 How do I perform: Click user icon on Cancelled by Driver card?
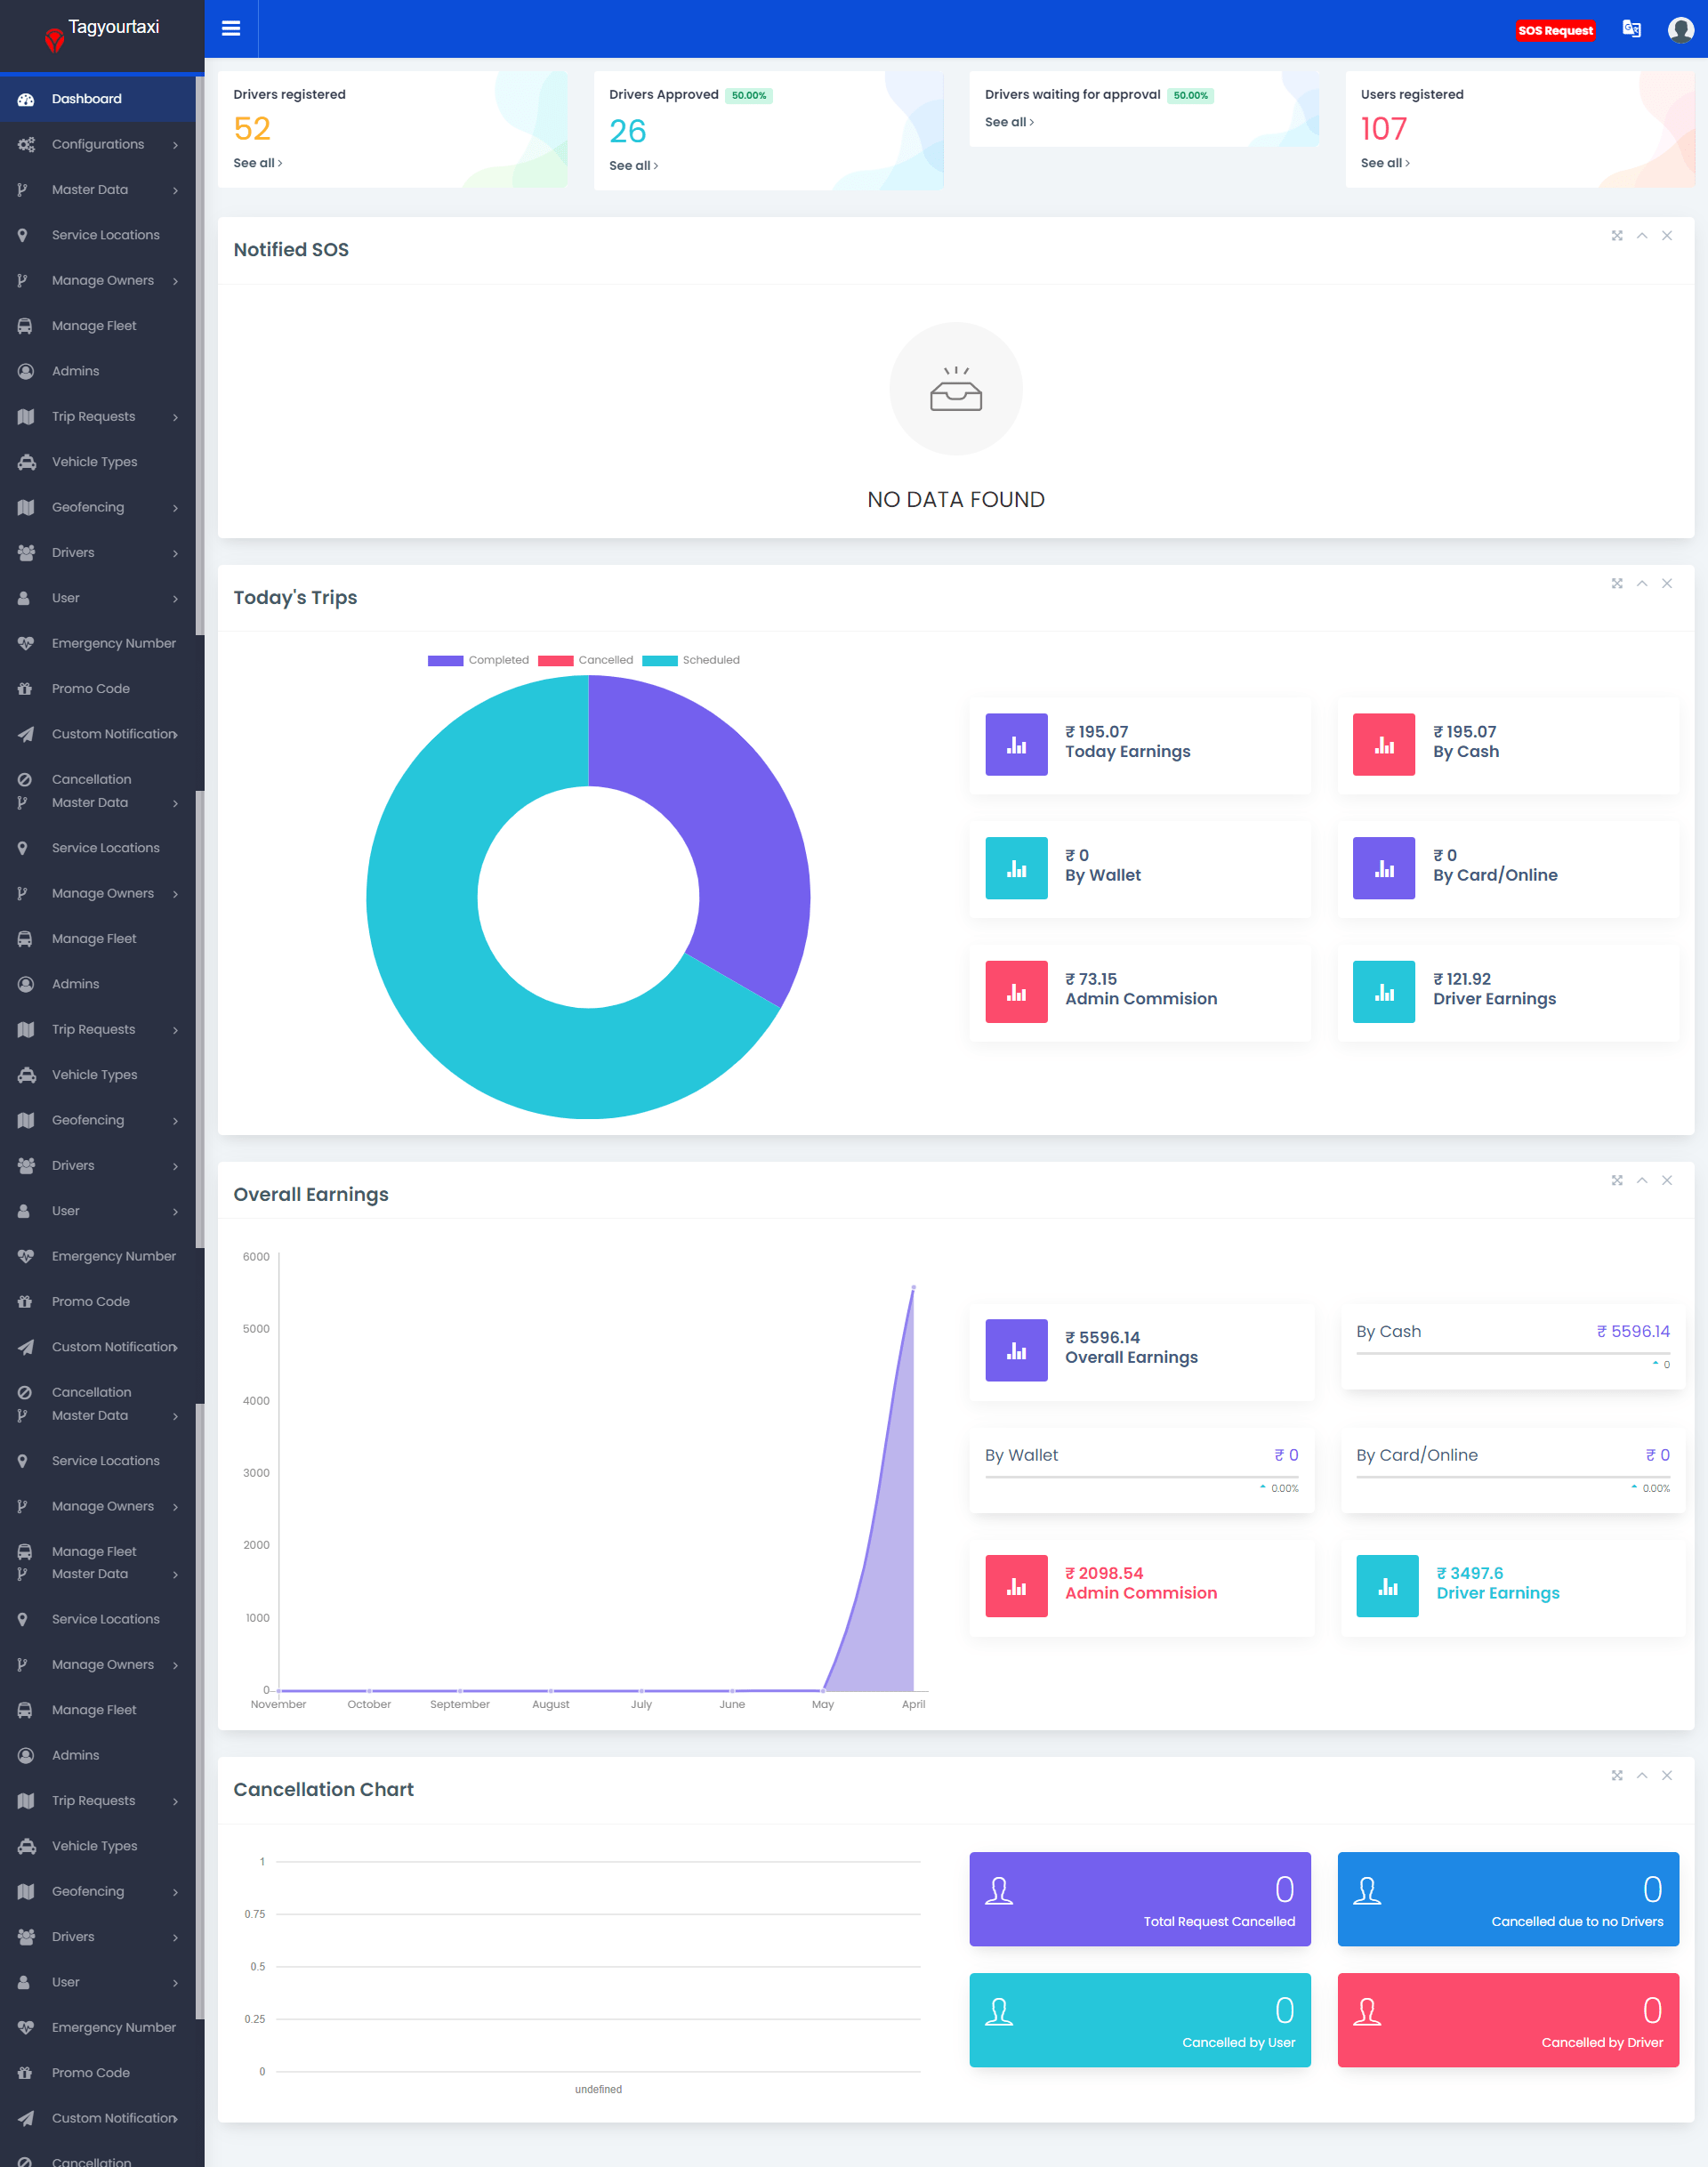1367,2011
